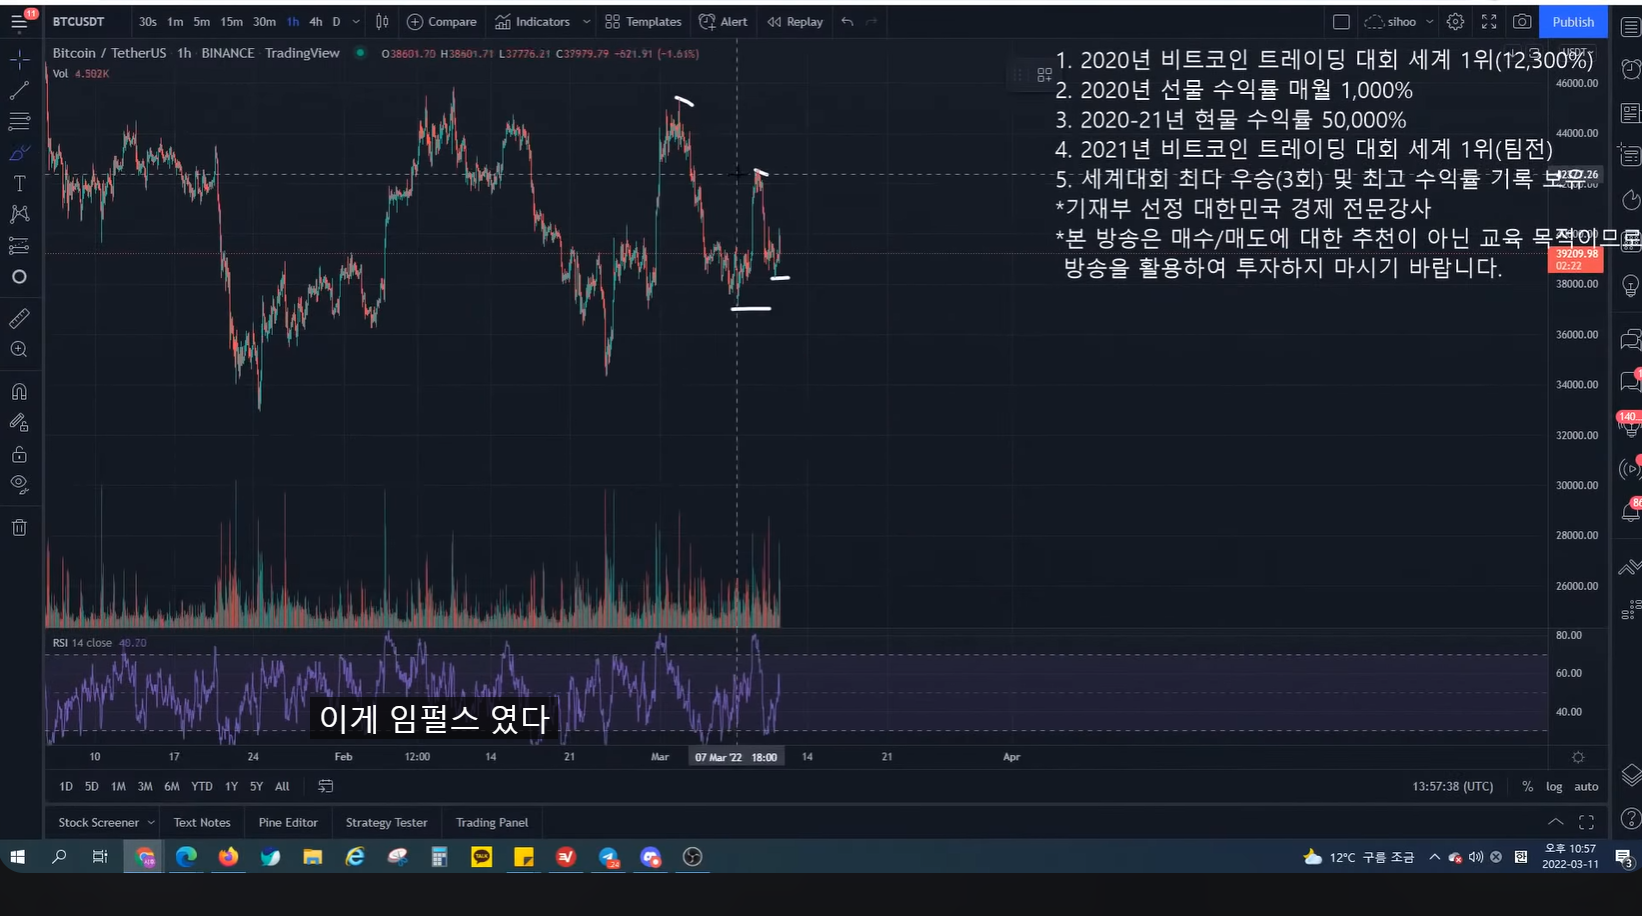The width and height of the screenshot is (1642, 916).
Task: Toggle log price scale
Action: [1554, 787]
